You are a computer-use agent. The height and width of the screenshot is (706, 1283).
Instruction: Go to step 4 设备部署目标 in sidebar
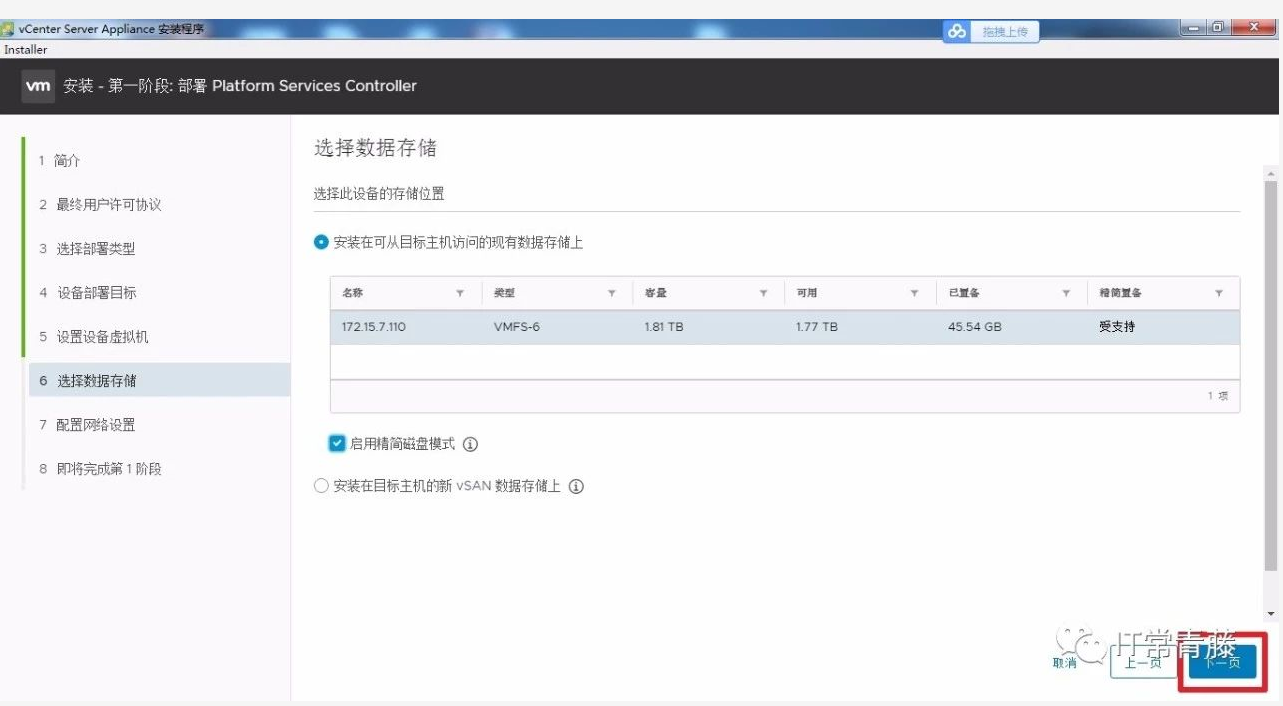click(x=95, y=292)
